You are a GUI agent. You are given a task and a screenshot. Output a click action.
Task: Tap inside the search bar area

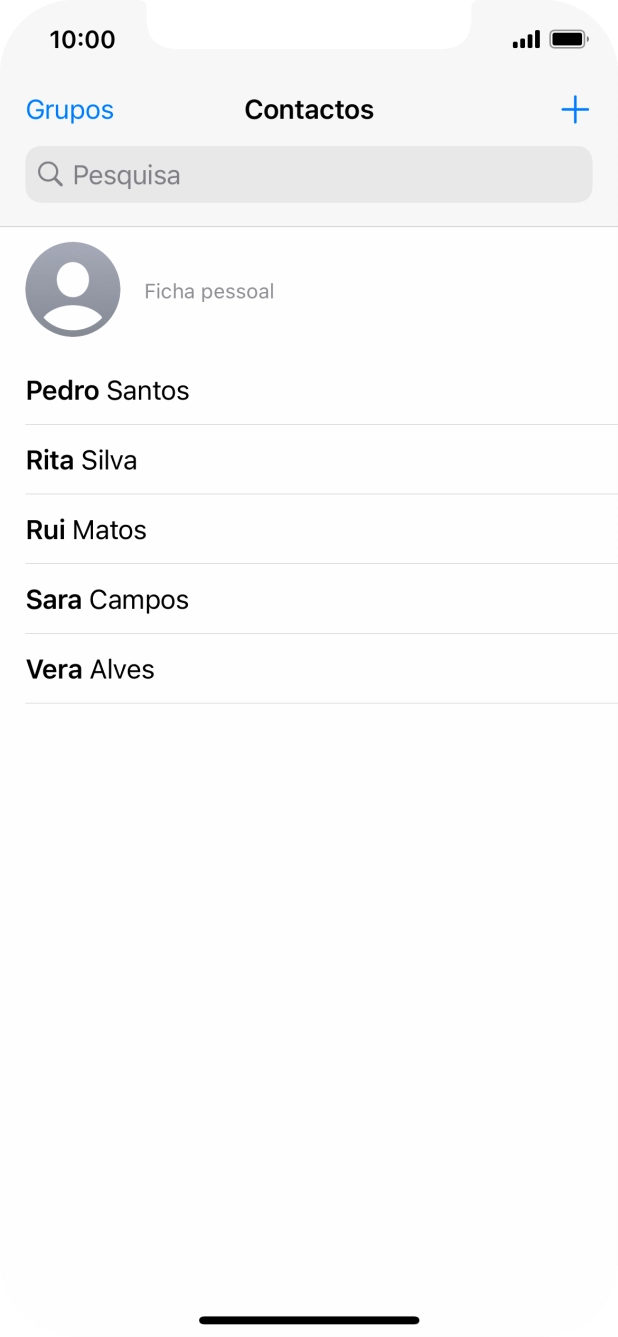point(308,174)
